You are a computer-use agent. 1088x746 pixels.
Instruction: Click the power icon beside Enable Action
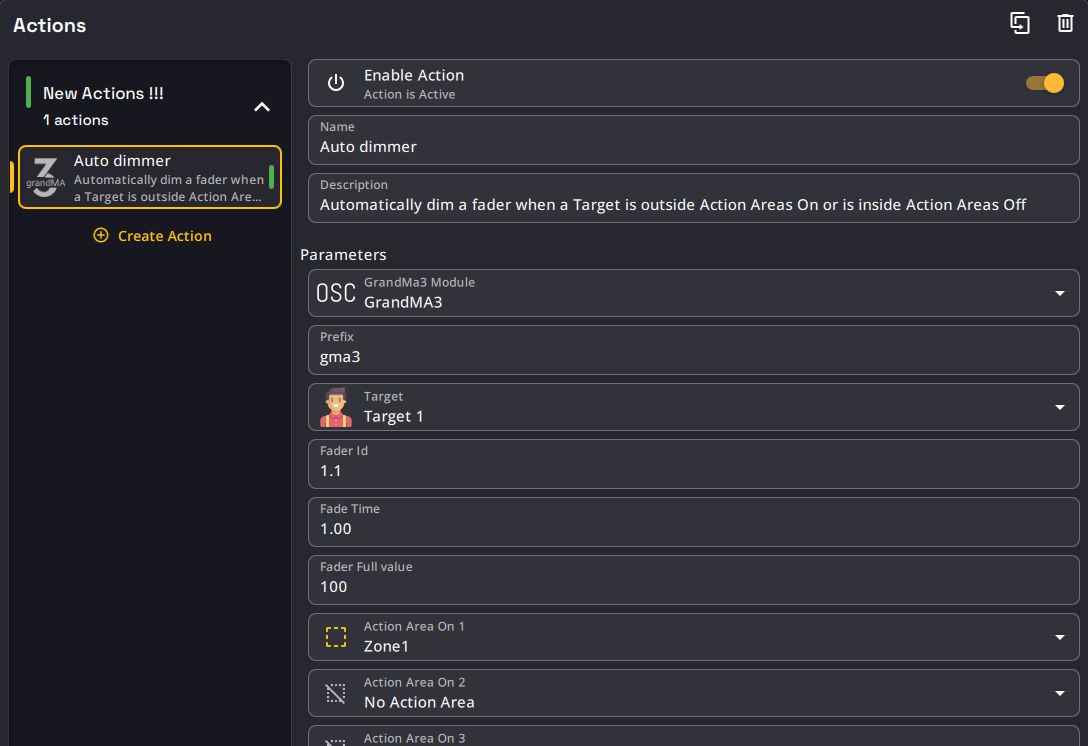(x=336, y=83)
